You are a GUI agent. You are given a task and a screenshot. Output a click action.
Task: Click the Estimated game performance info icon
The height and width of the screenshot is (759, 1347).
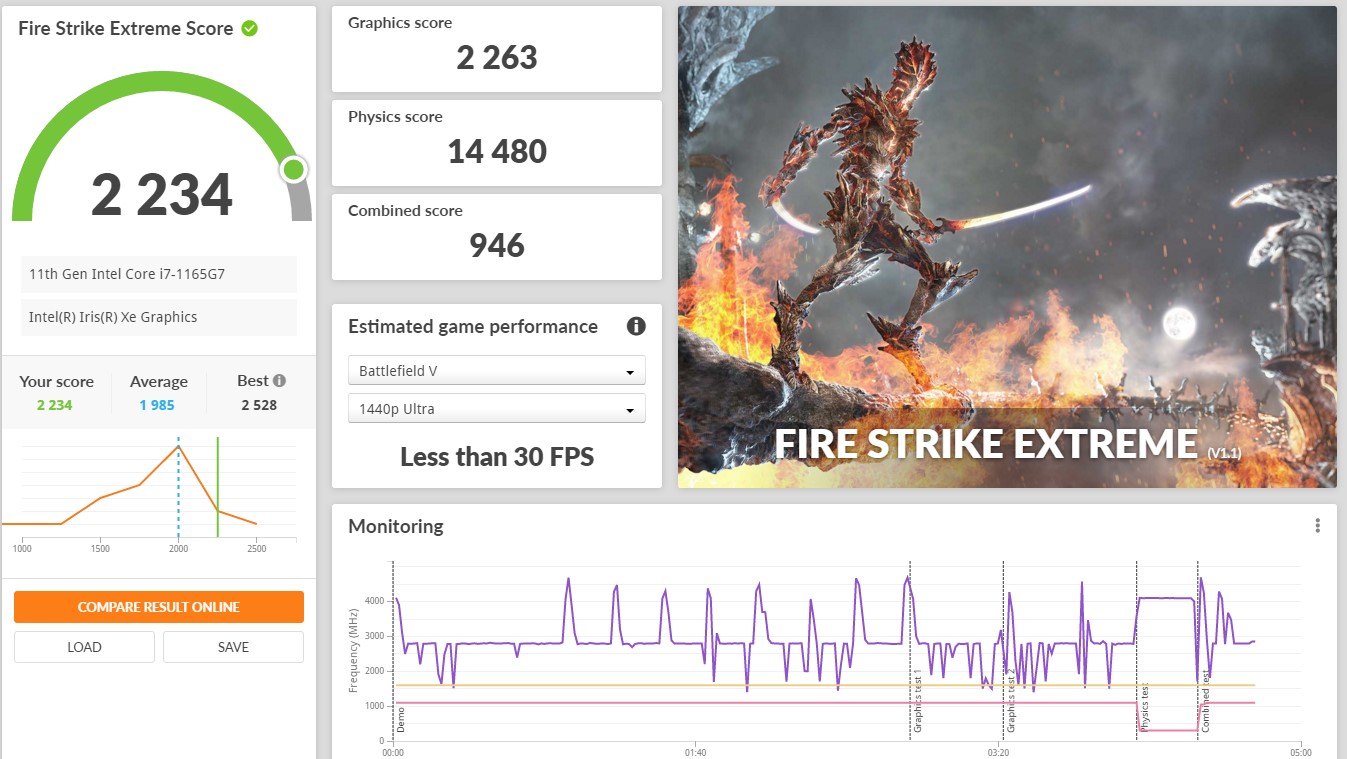[636, 326]
